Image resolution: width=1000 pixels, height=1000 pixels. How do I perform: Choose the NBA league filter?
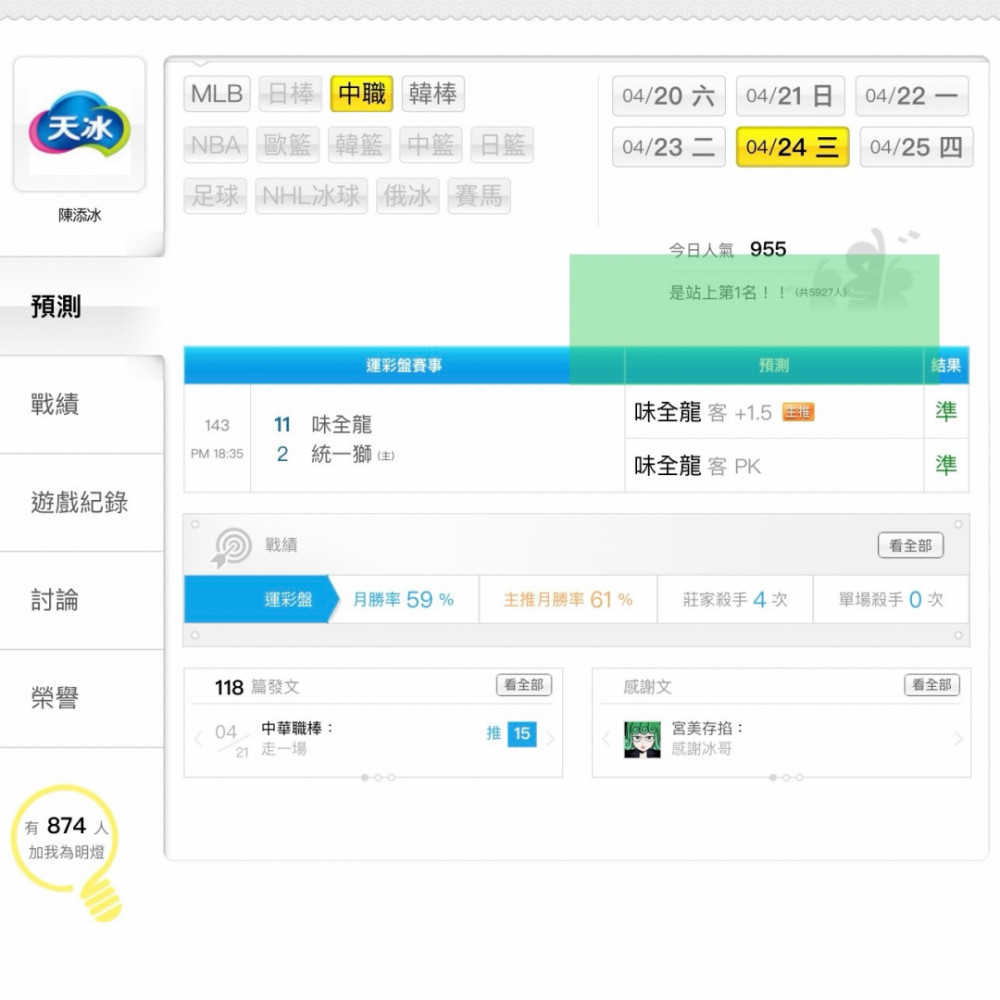(x=216, y=145)
